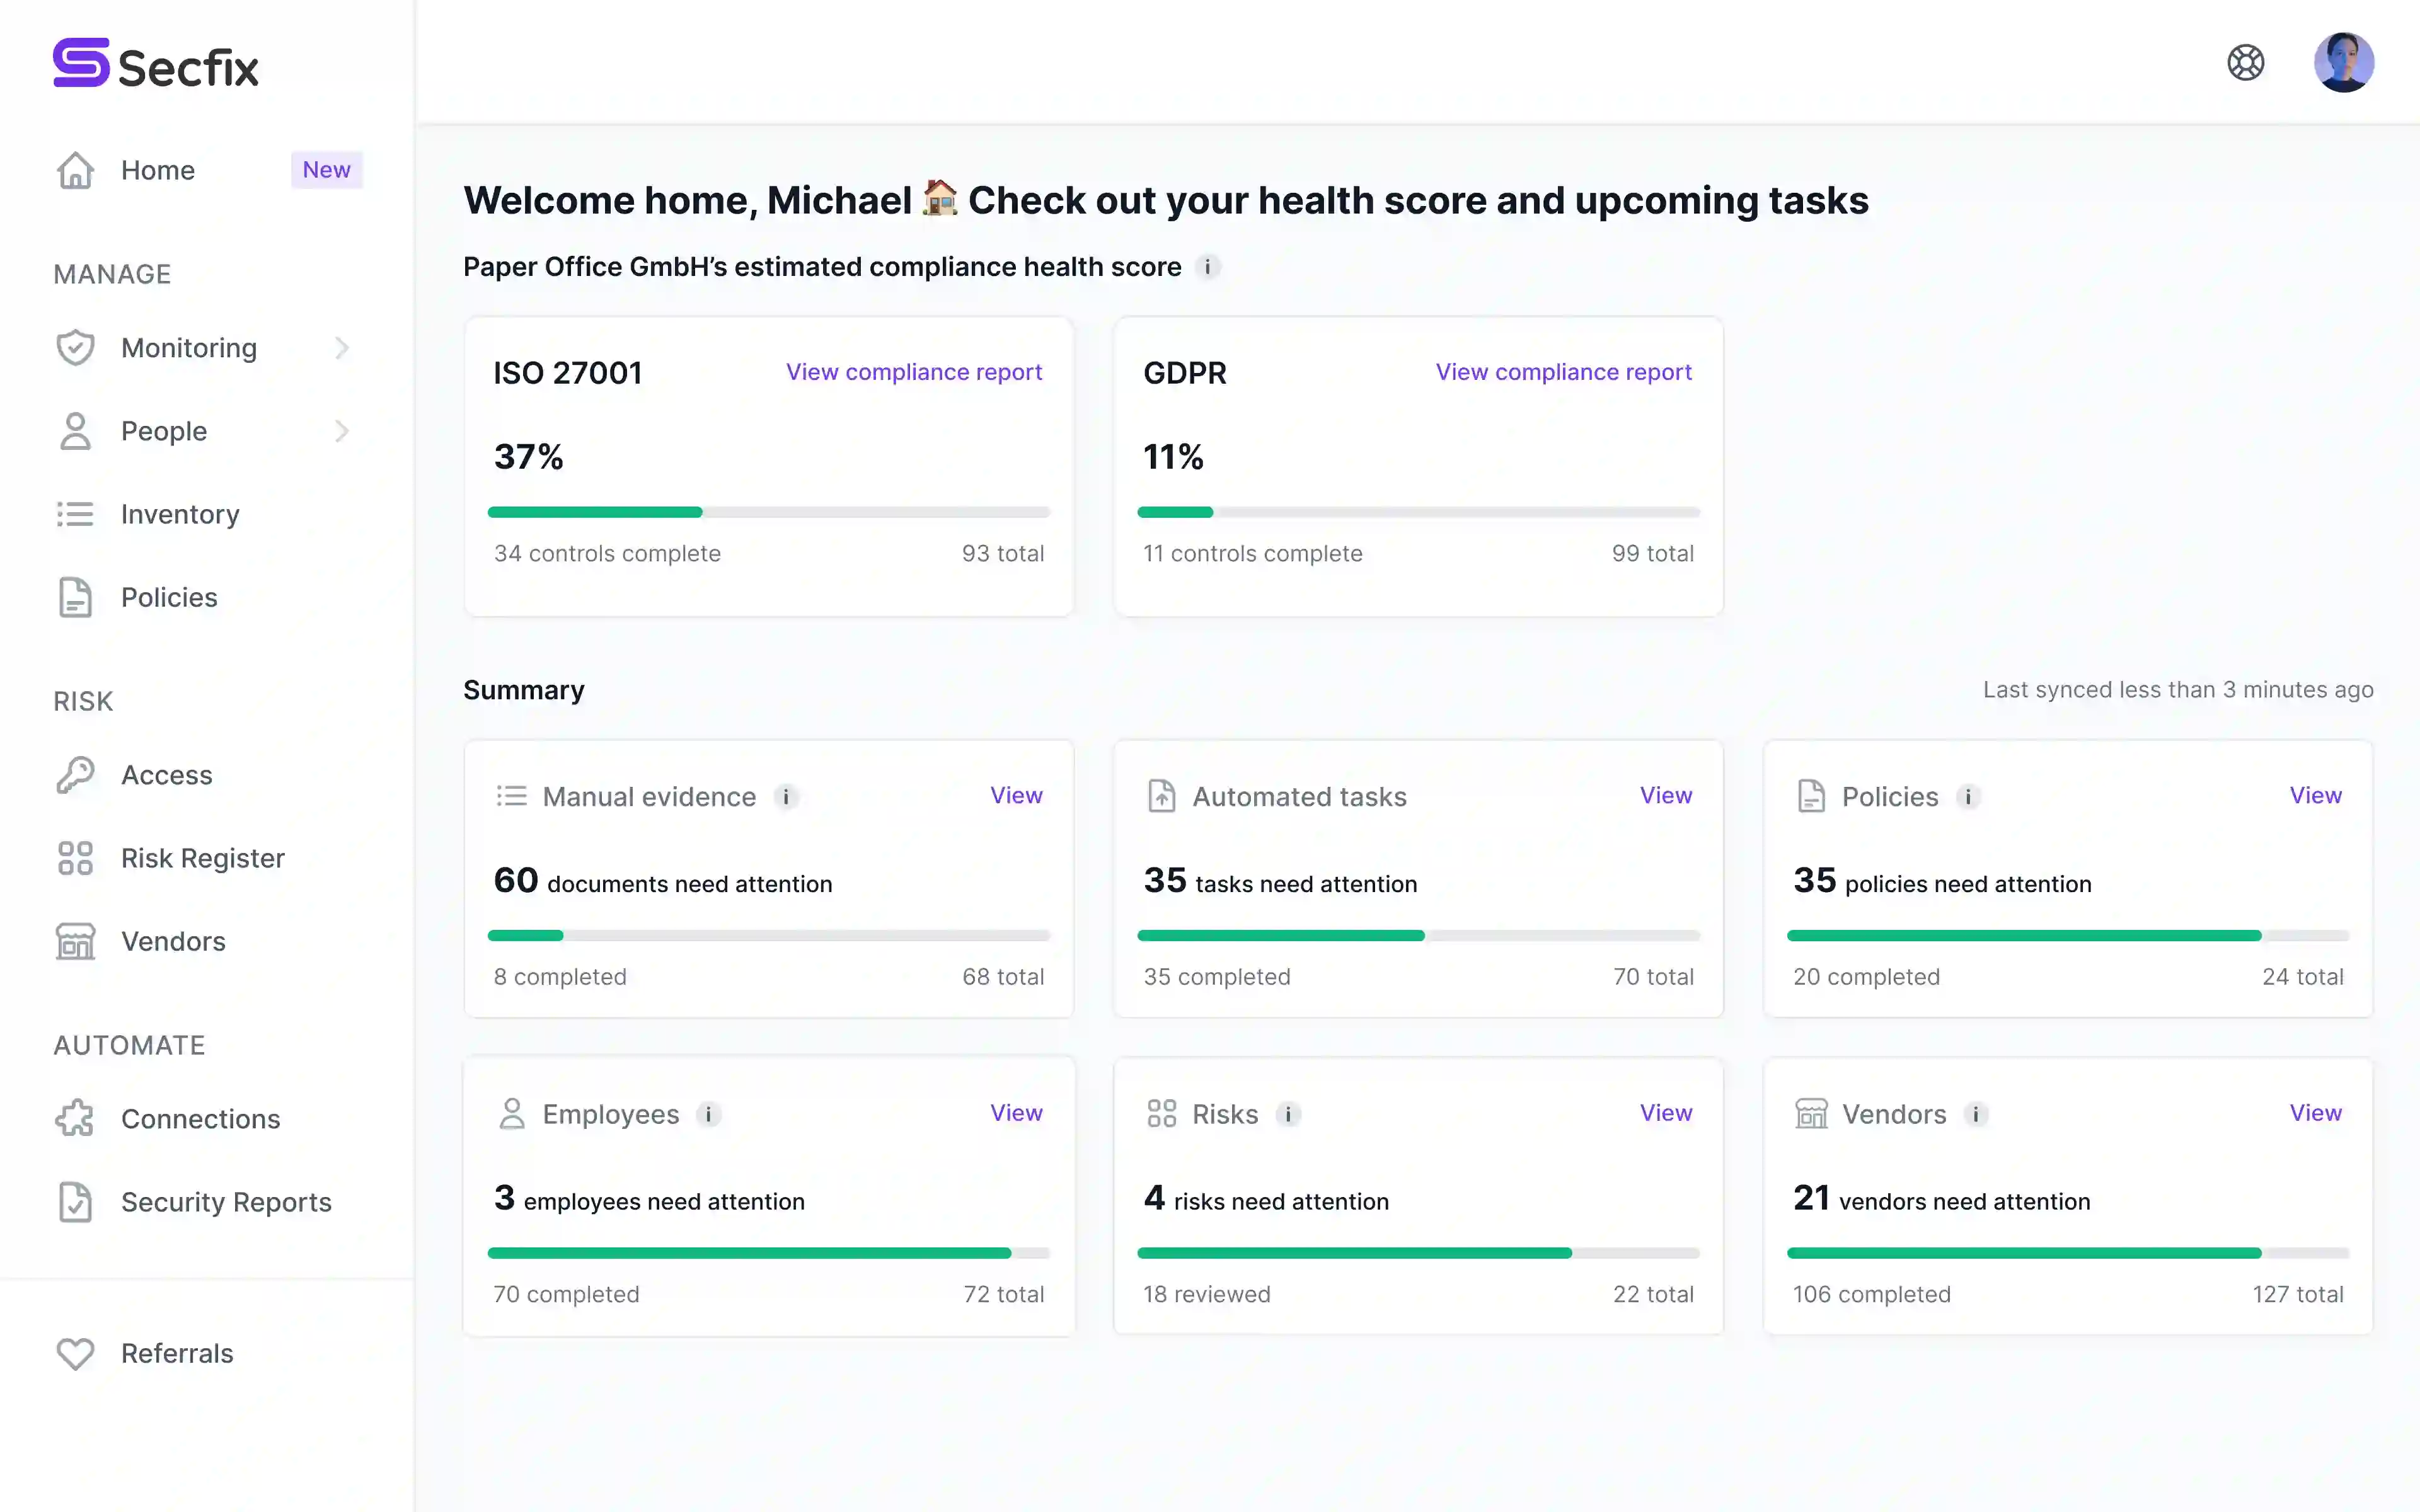Viewport: 2420px width, 1512px height.
Task: View GDPR compliance report
Action: click(1563, 372)
